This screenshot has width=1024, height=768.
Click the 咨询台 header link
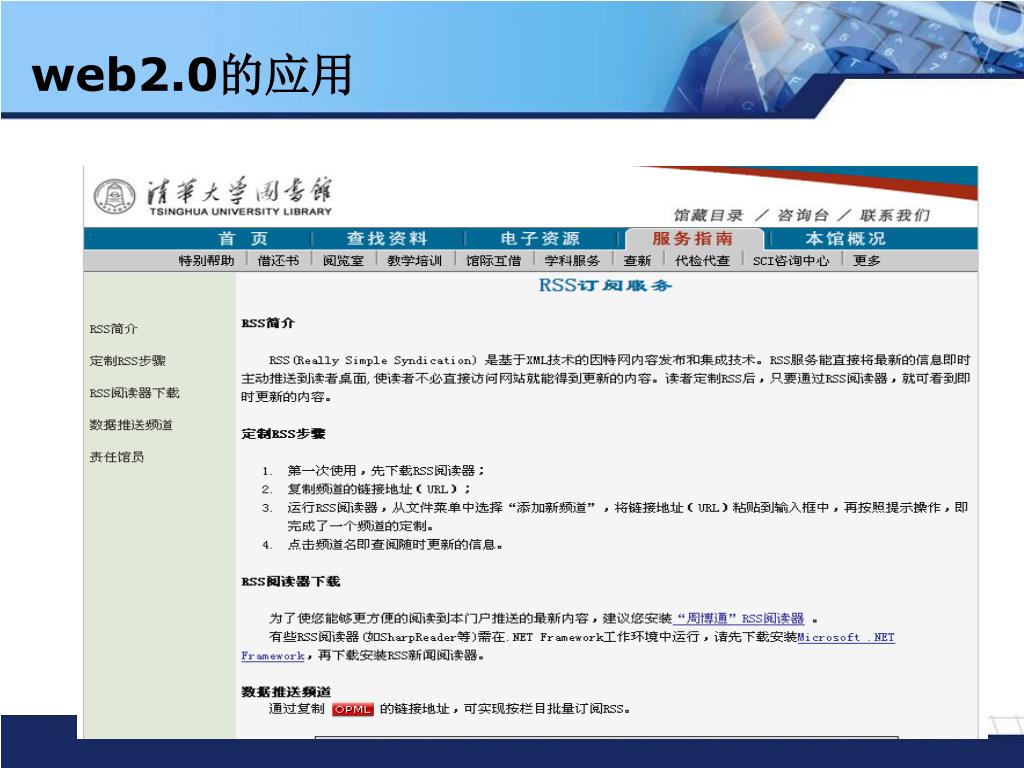[x=803, y=215]
